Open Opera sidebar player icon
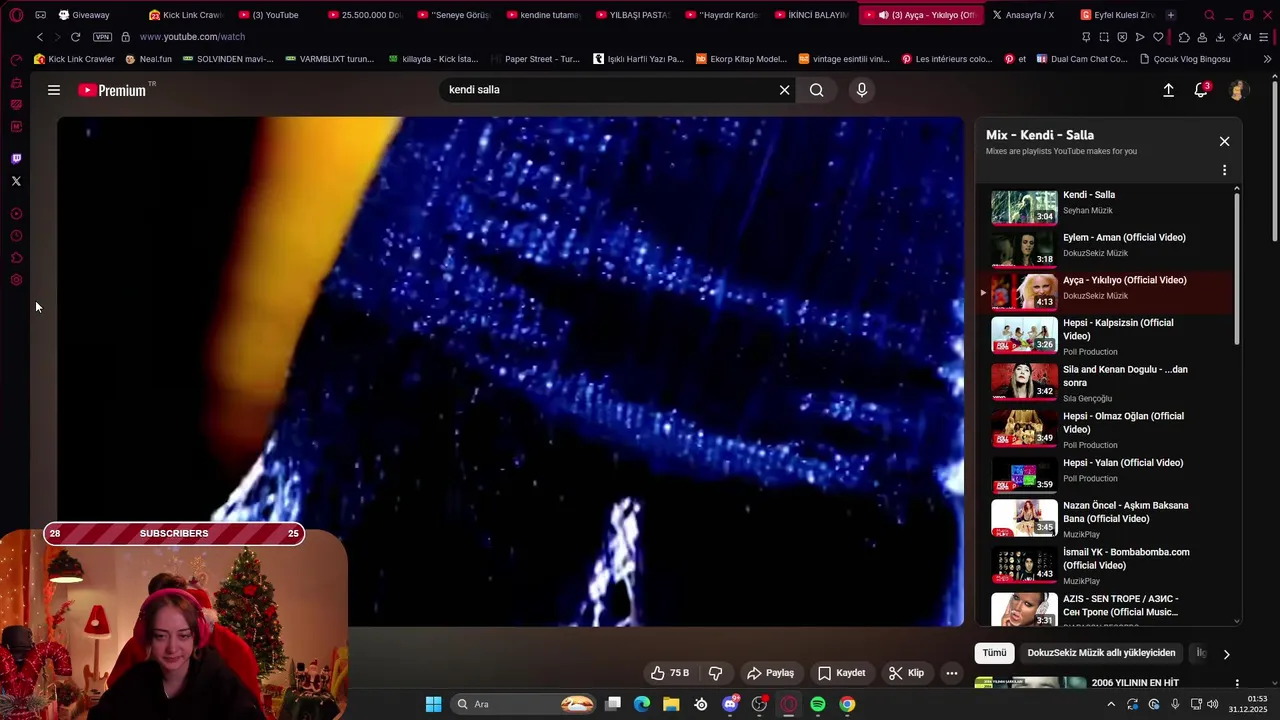 point(16,213)
